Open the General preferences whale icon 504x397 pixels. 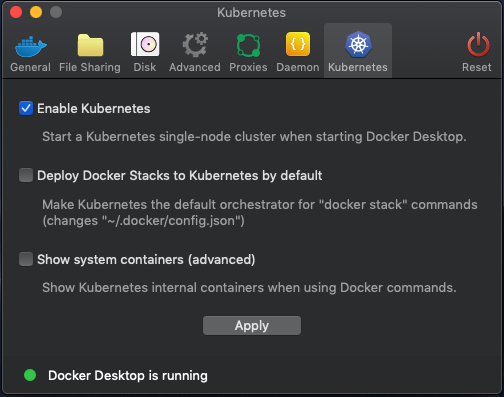tap(31, 46)
